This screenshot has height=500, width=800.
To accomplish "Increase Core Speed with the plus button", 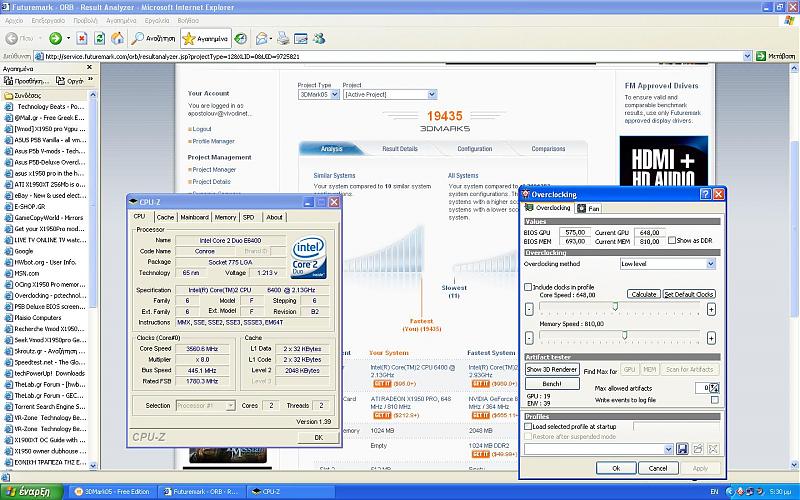I will 711,309.
